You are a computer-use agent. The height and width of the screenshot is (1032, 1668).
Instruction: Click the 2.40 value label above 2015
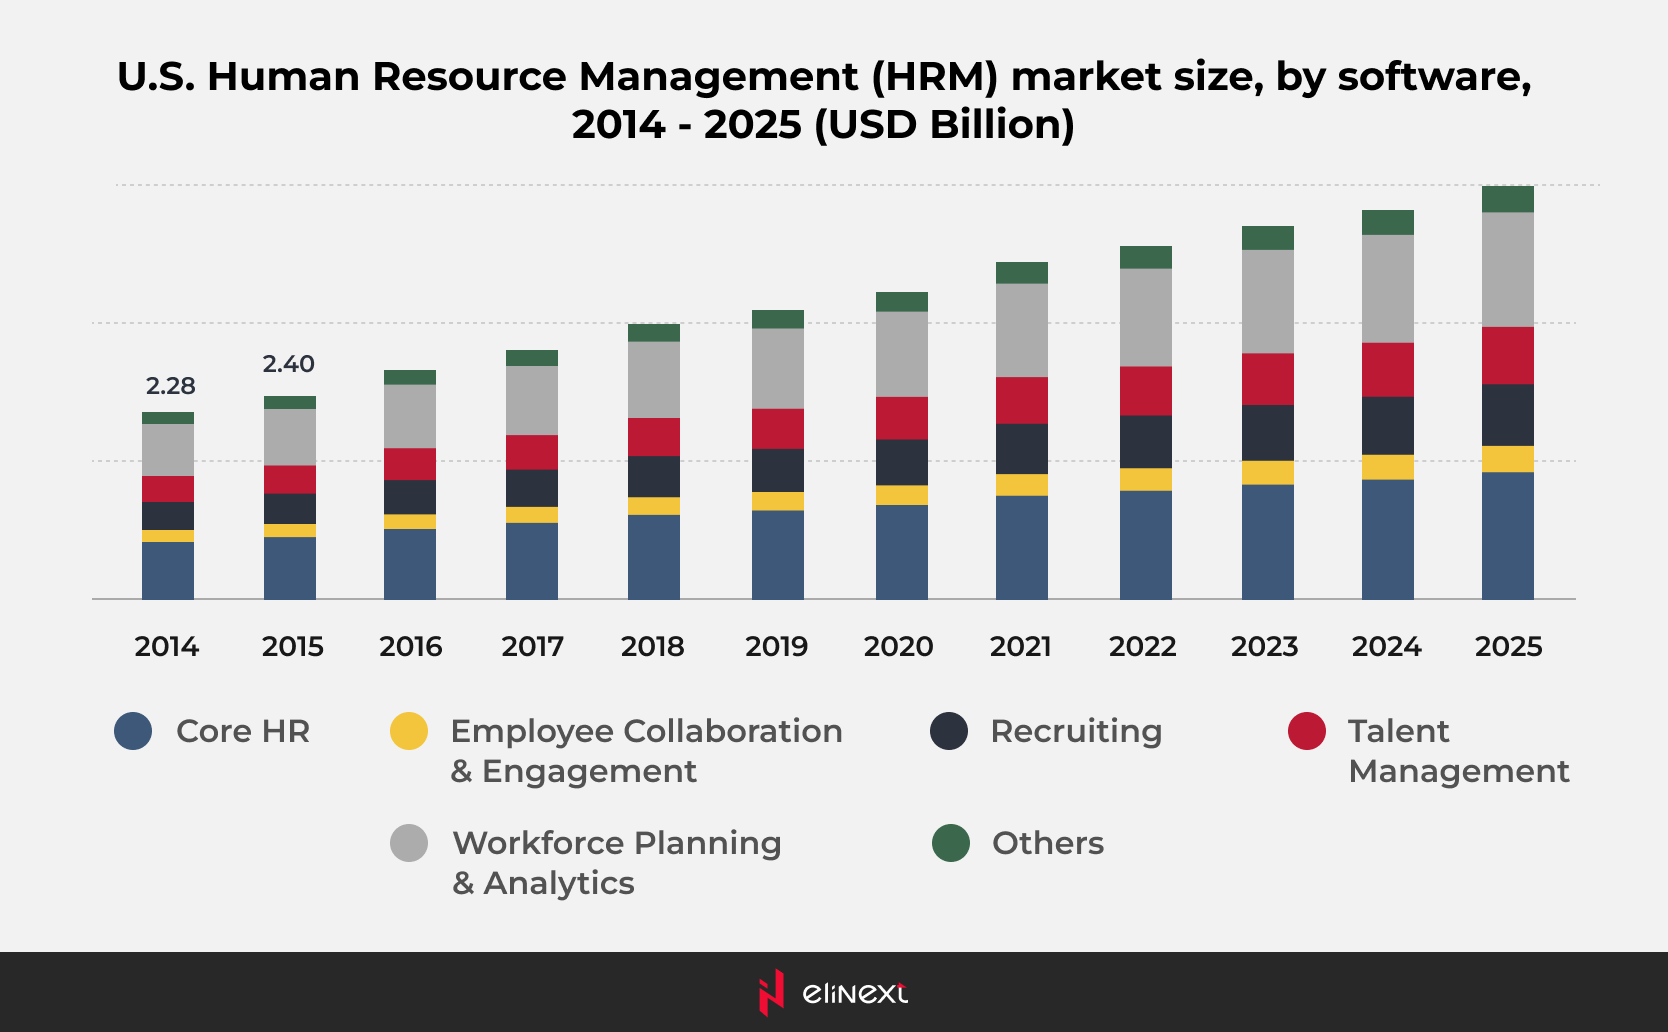click(289, 364)
